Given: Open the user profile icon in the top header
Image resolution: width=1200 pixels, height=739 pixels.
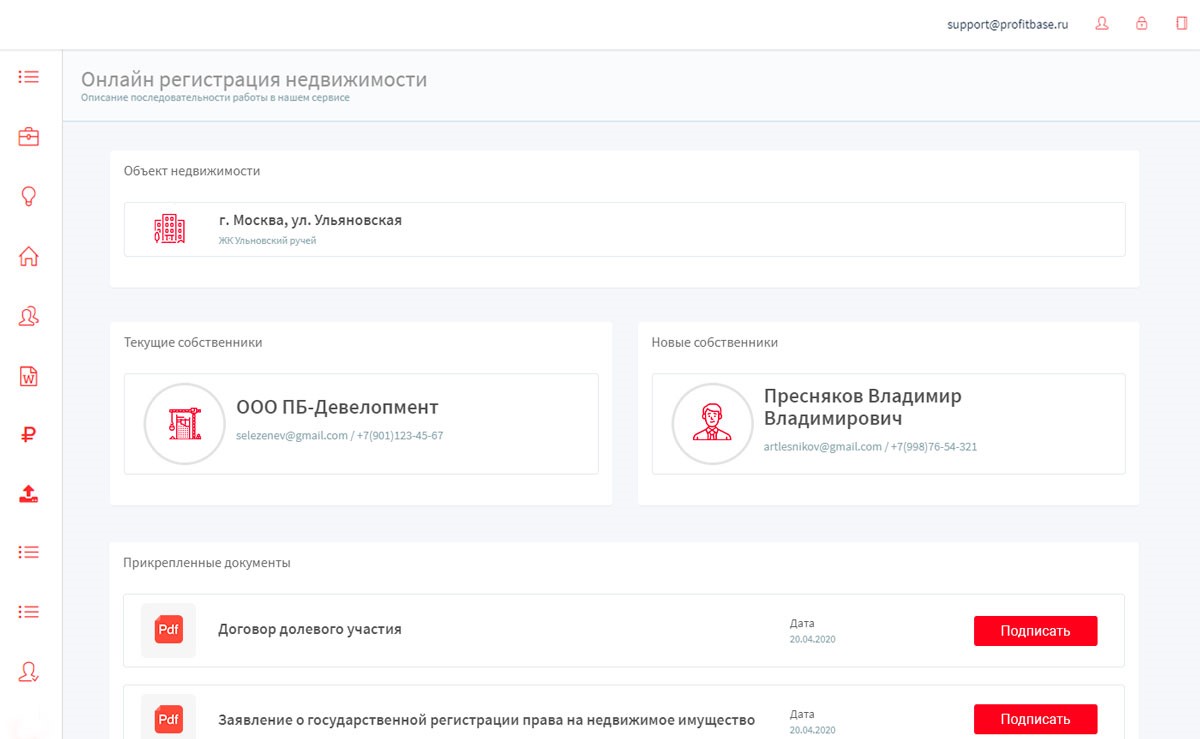Looking at the screenshot, I should (x=1103, y=24).
